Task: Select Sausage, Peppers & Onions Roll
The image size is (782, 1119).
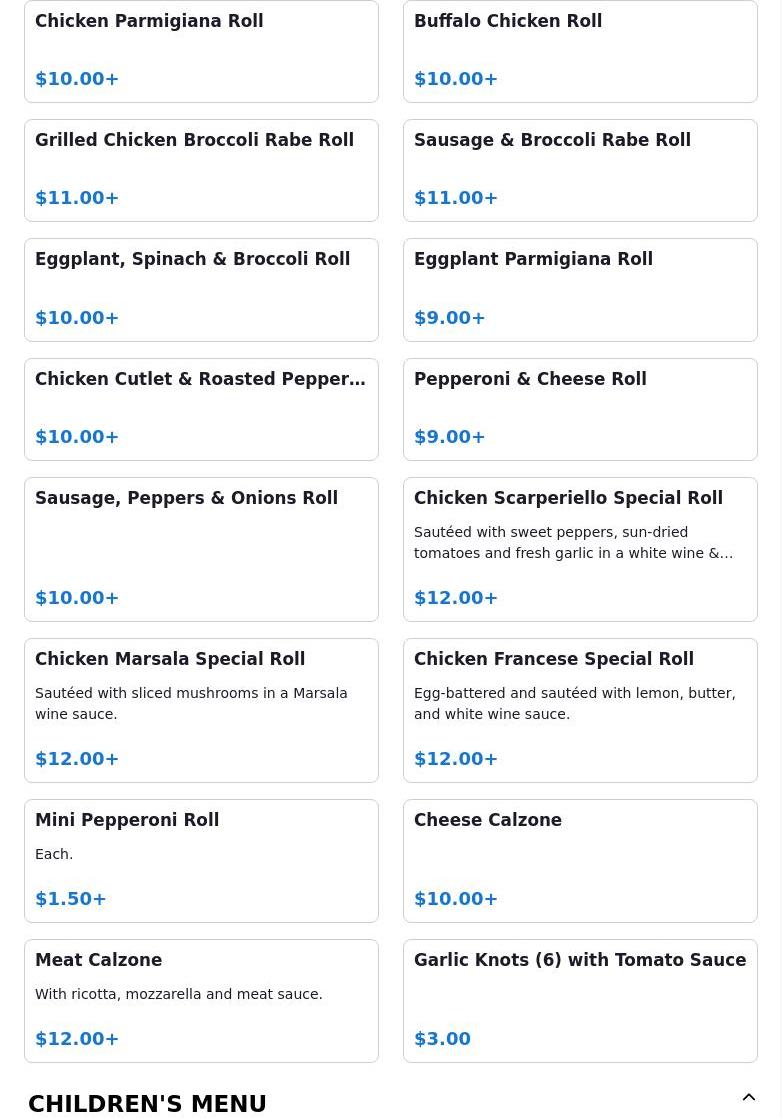Action: click(201, 549)
